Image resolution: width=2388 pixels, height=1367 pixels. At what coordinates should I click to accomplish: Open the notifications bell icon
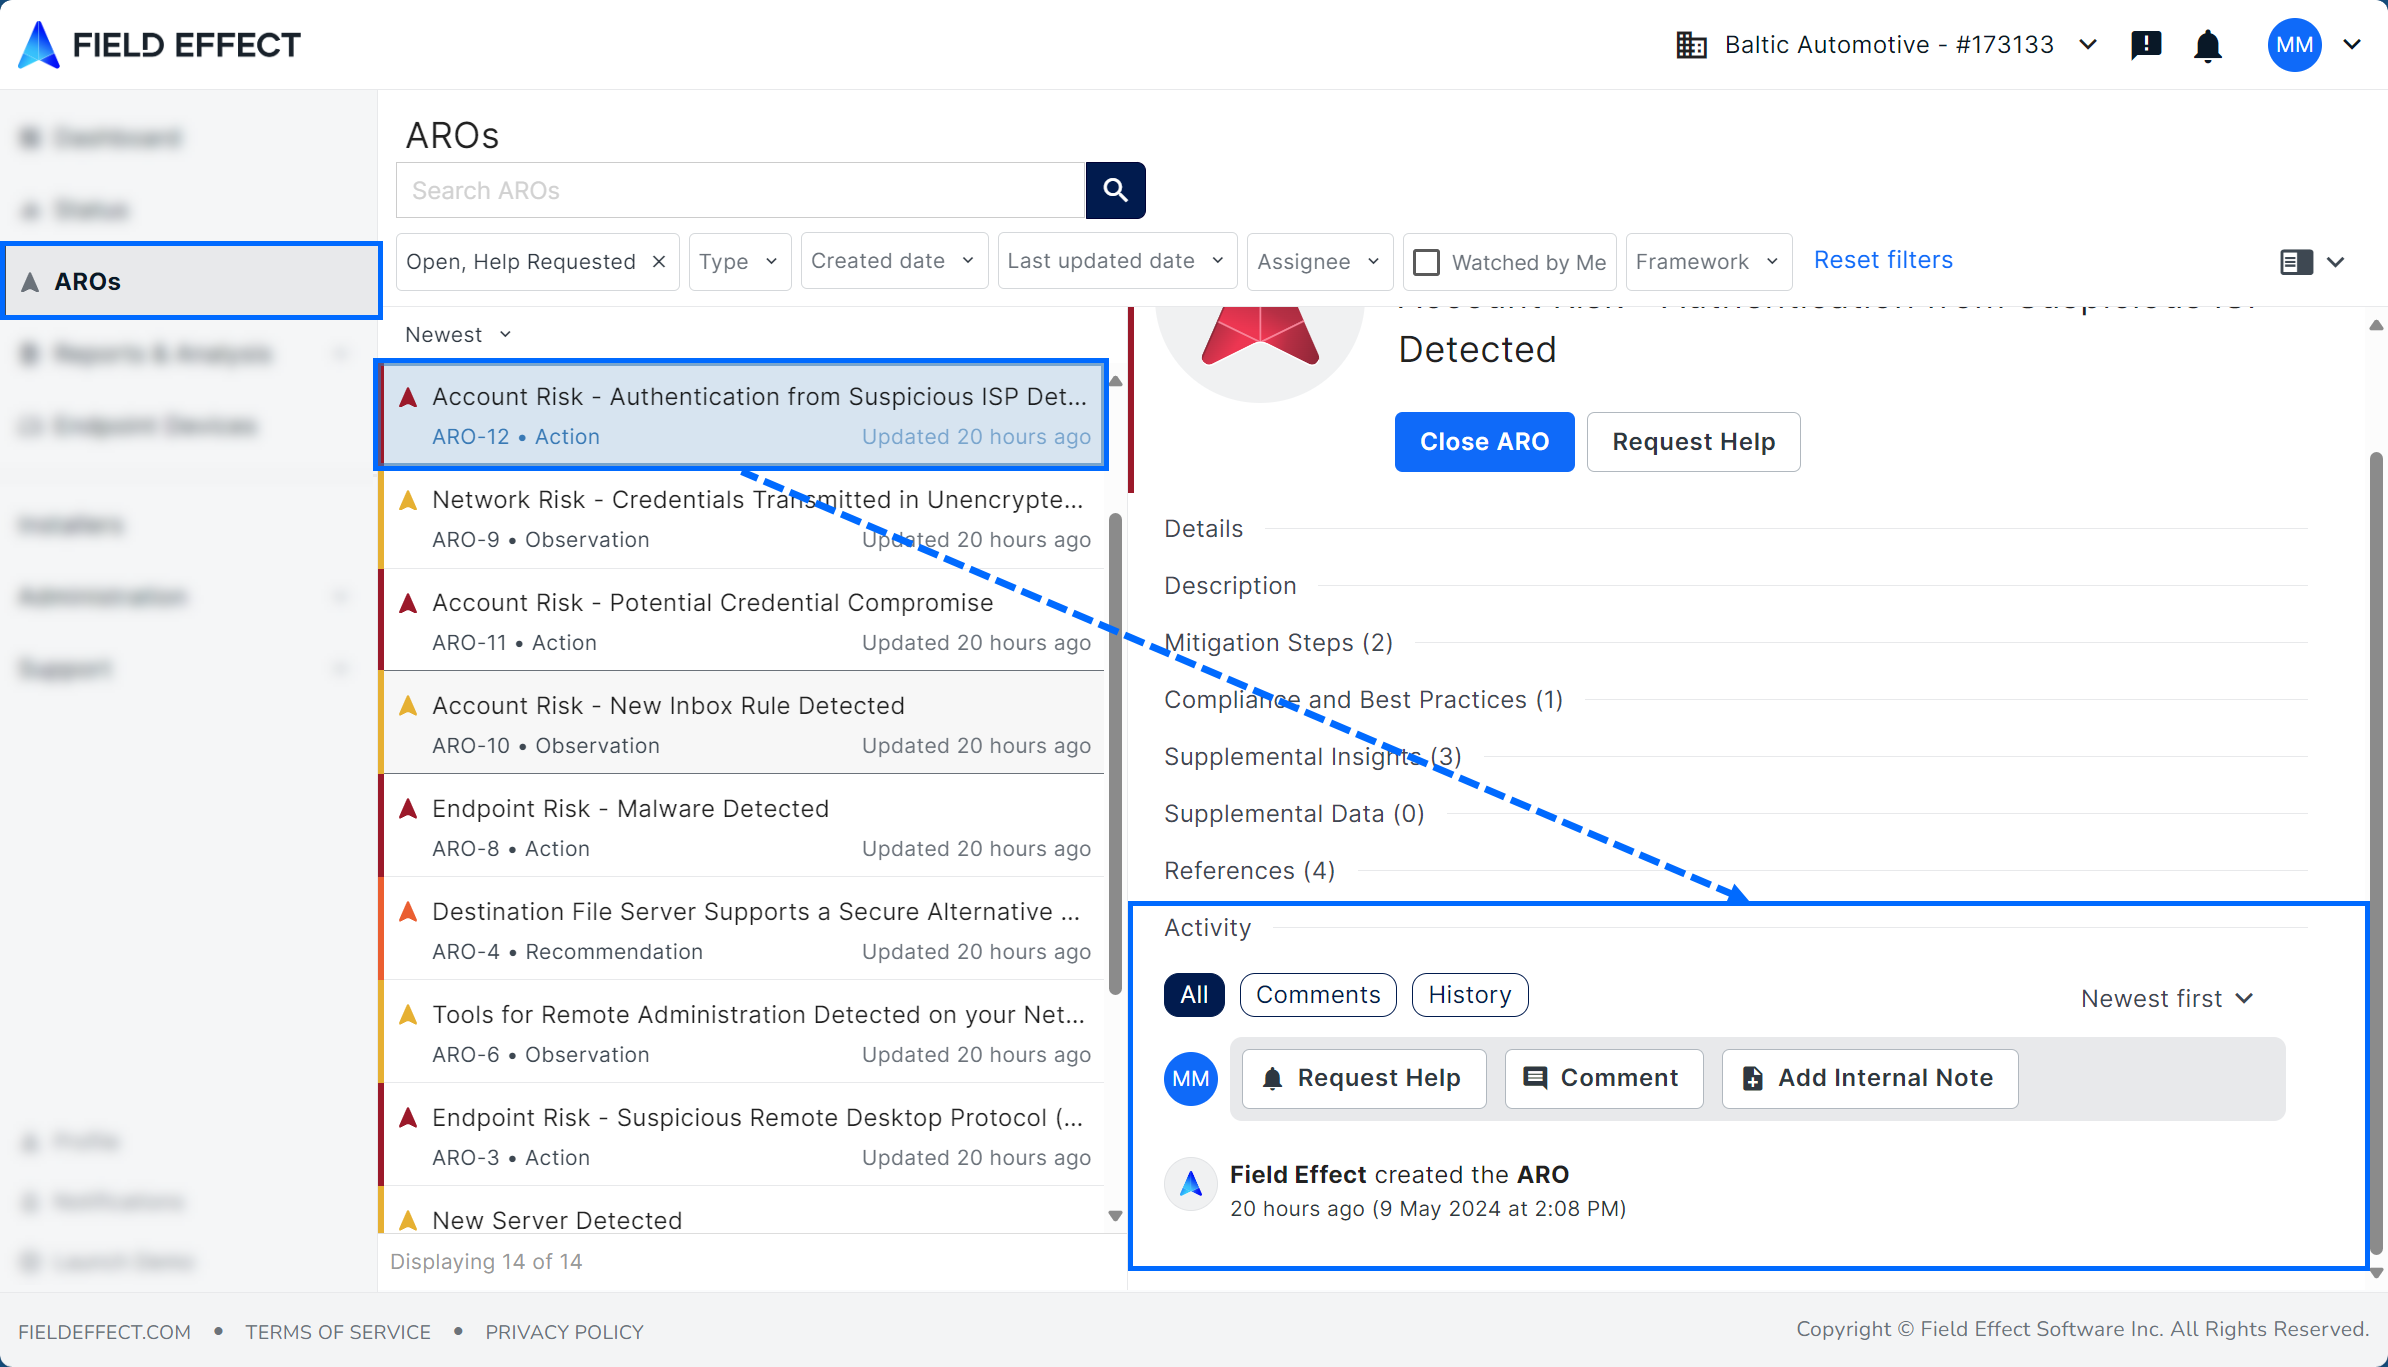click(2207, 45)
